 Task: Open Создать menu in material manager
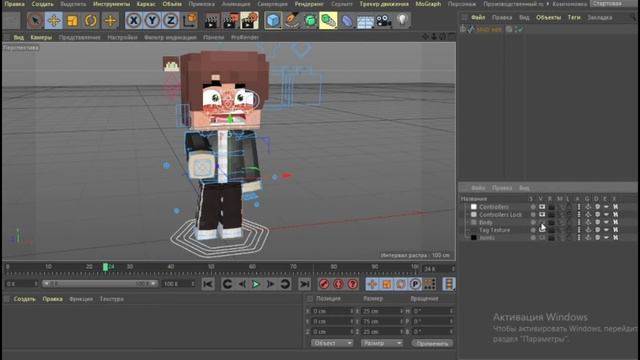pyautogui.click(x=24, y=299)
